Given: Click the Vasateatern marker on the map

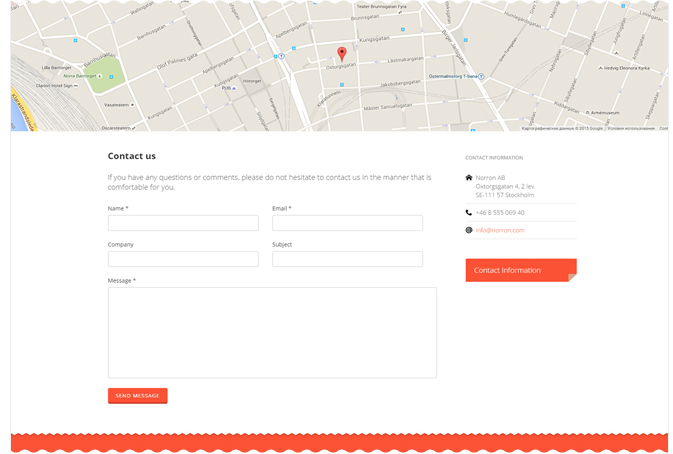Looking at the screenshot, I should tap(133, 105).
